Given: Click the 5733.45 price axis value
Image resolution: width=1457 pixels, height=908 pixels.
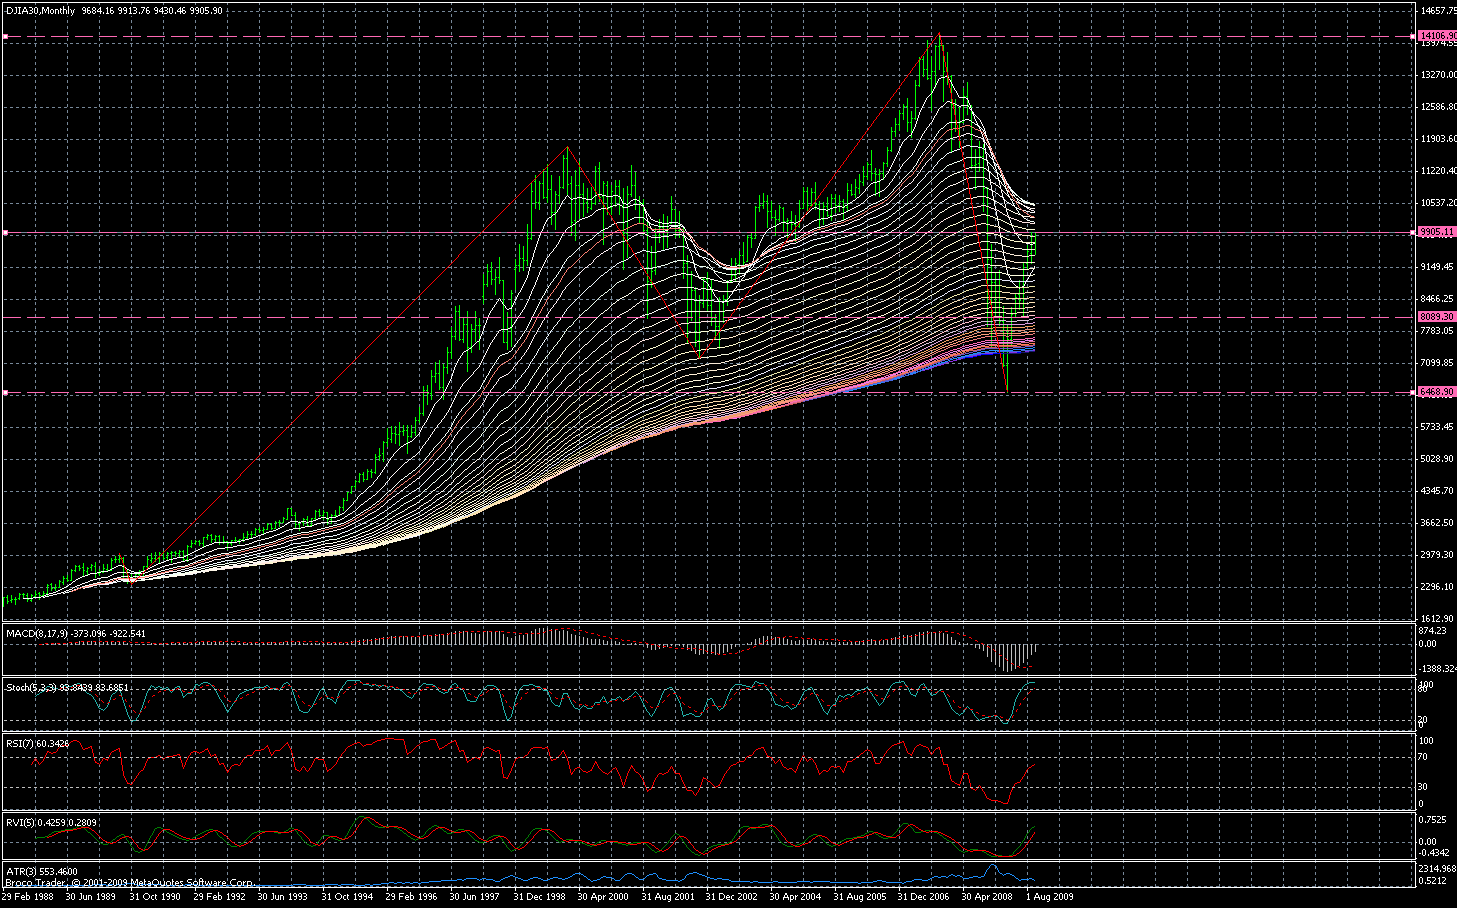Looking at the screenshot, I should pos(1437,427).
